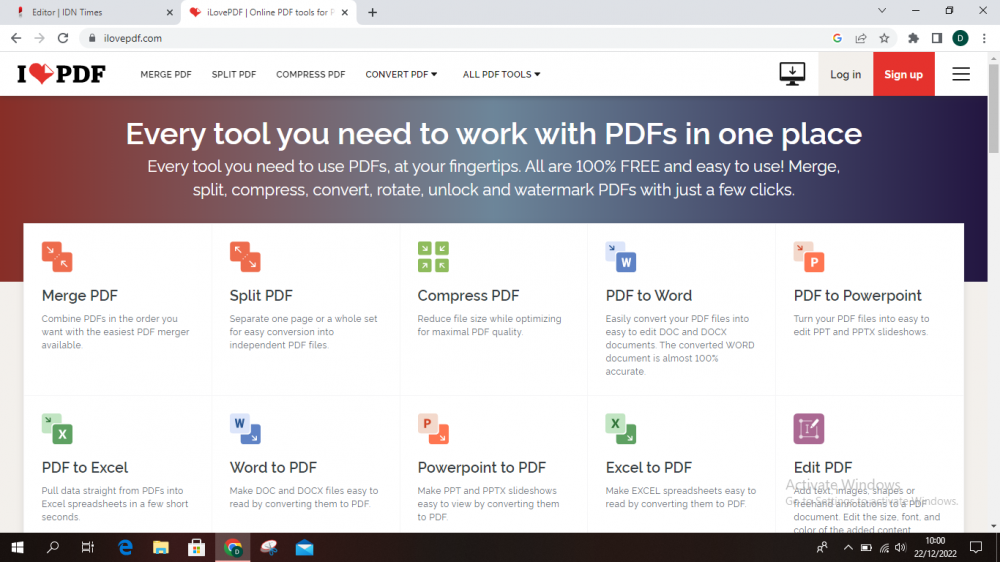Image resolution: width=1000 pixels, height=562 pixels.
Task: Select COMPRESS PDF in the top navigation
Action: click(311, 75)
